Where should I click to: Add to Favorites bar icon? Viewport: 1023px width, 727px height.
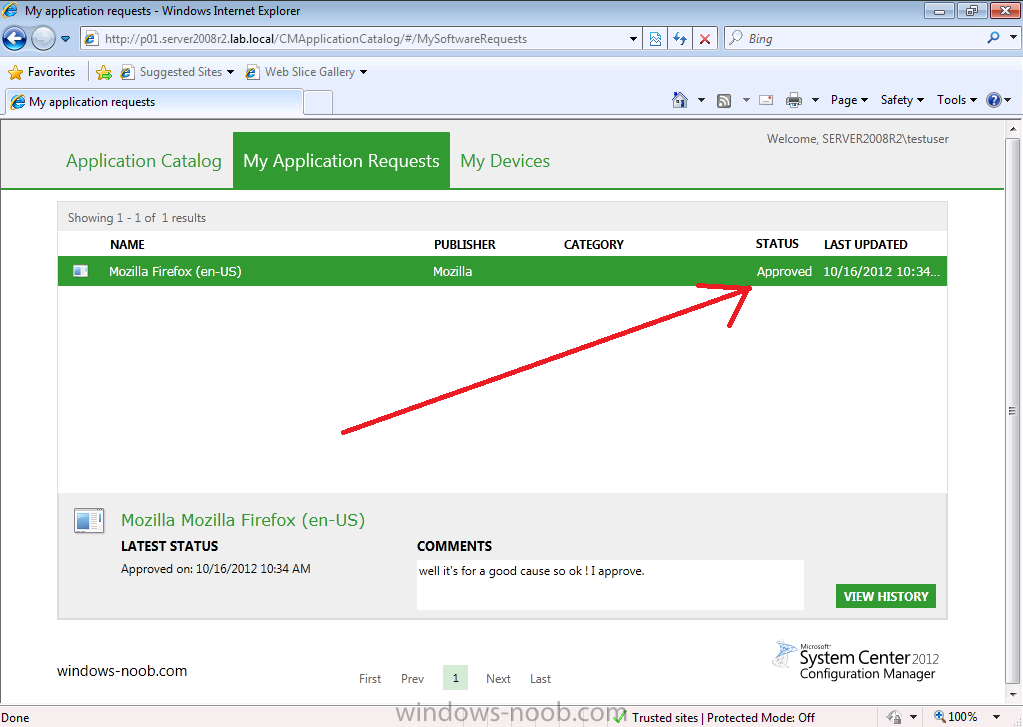click(104, 72)
